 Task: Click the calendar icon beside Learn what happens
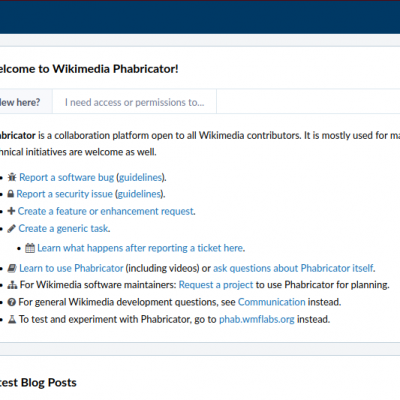(30, 248)
